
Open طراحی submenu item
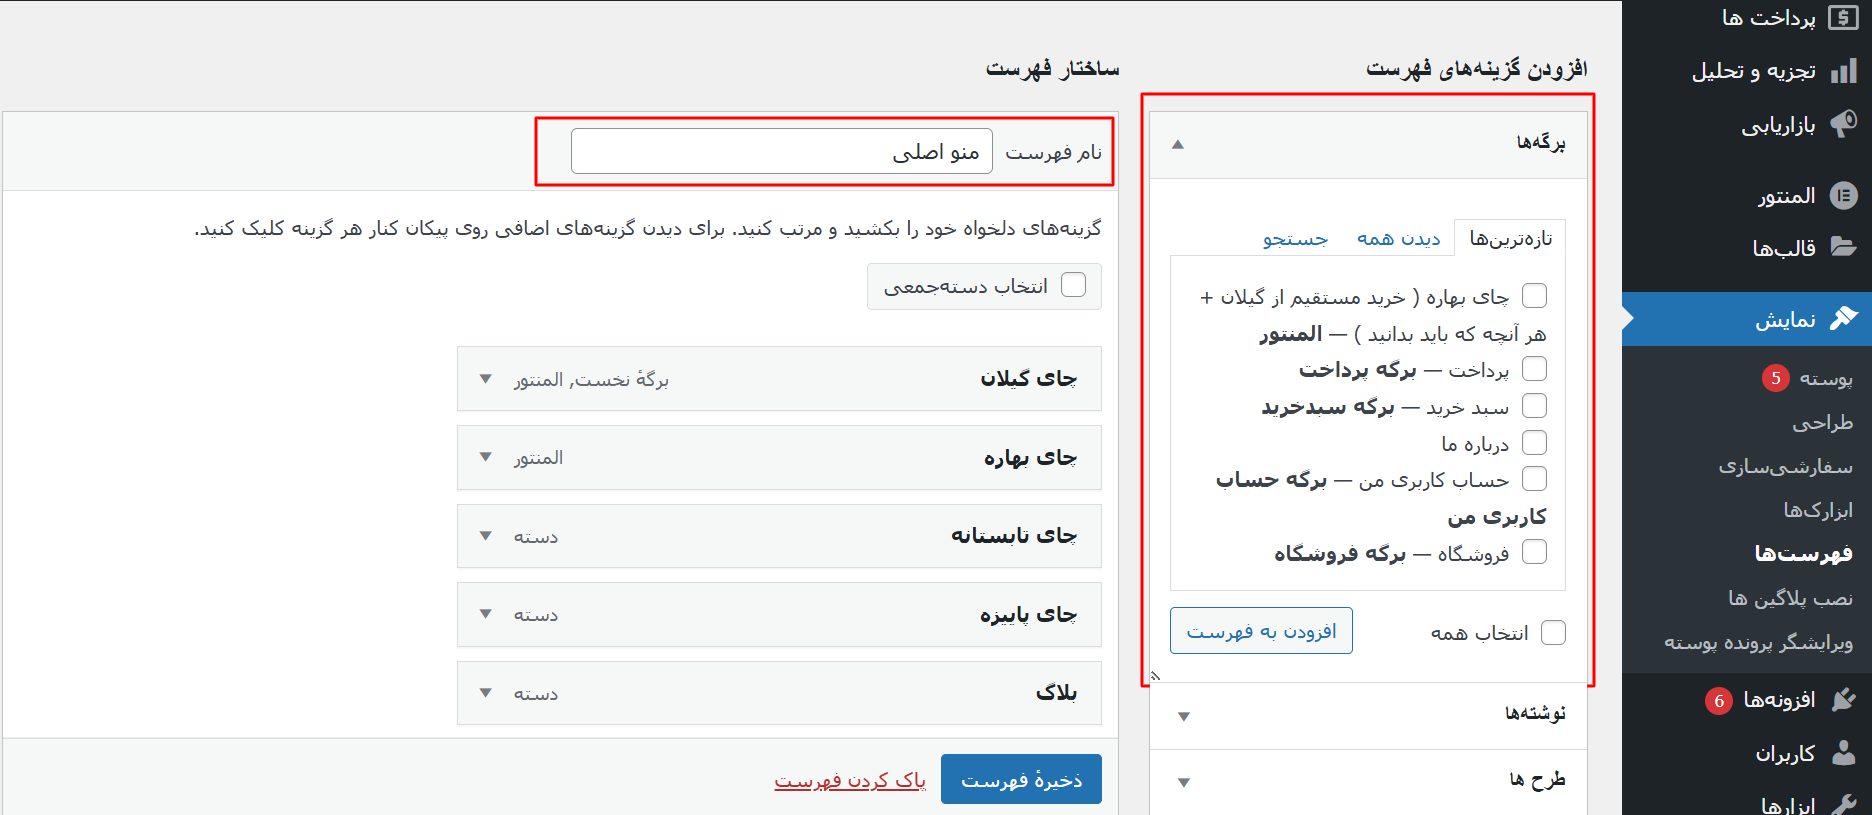(x=1822, y=422)
